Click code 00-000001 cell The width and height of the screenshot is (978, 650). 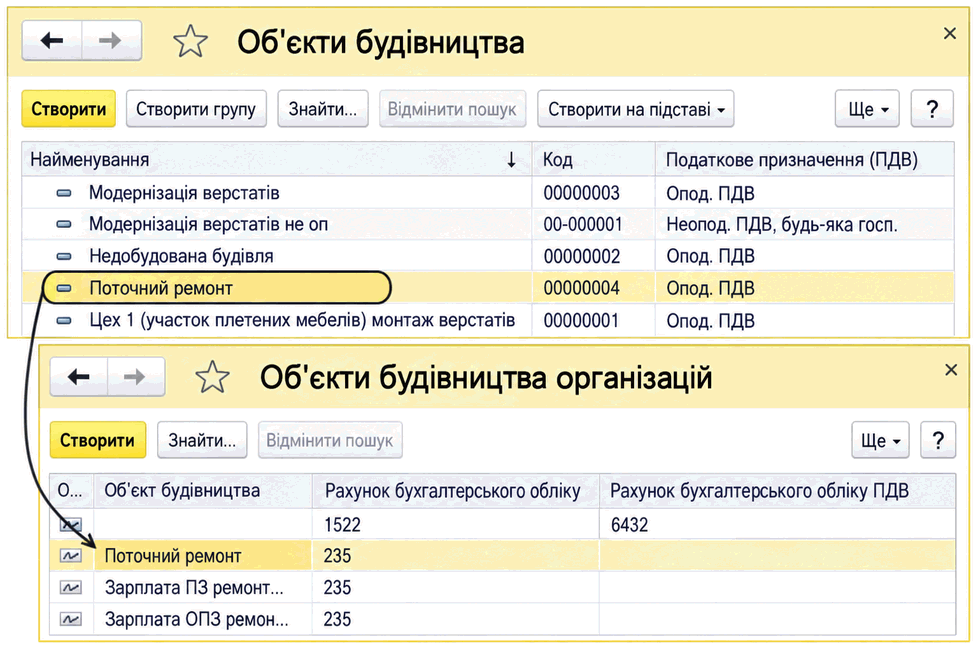(593, 225)
